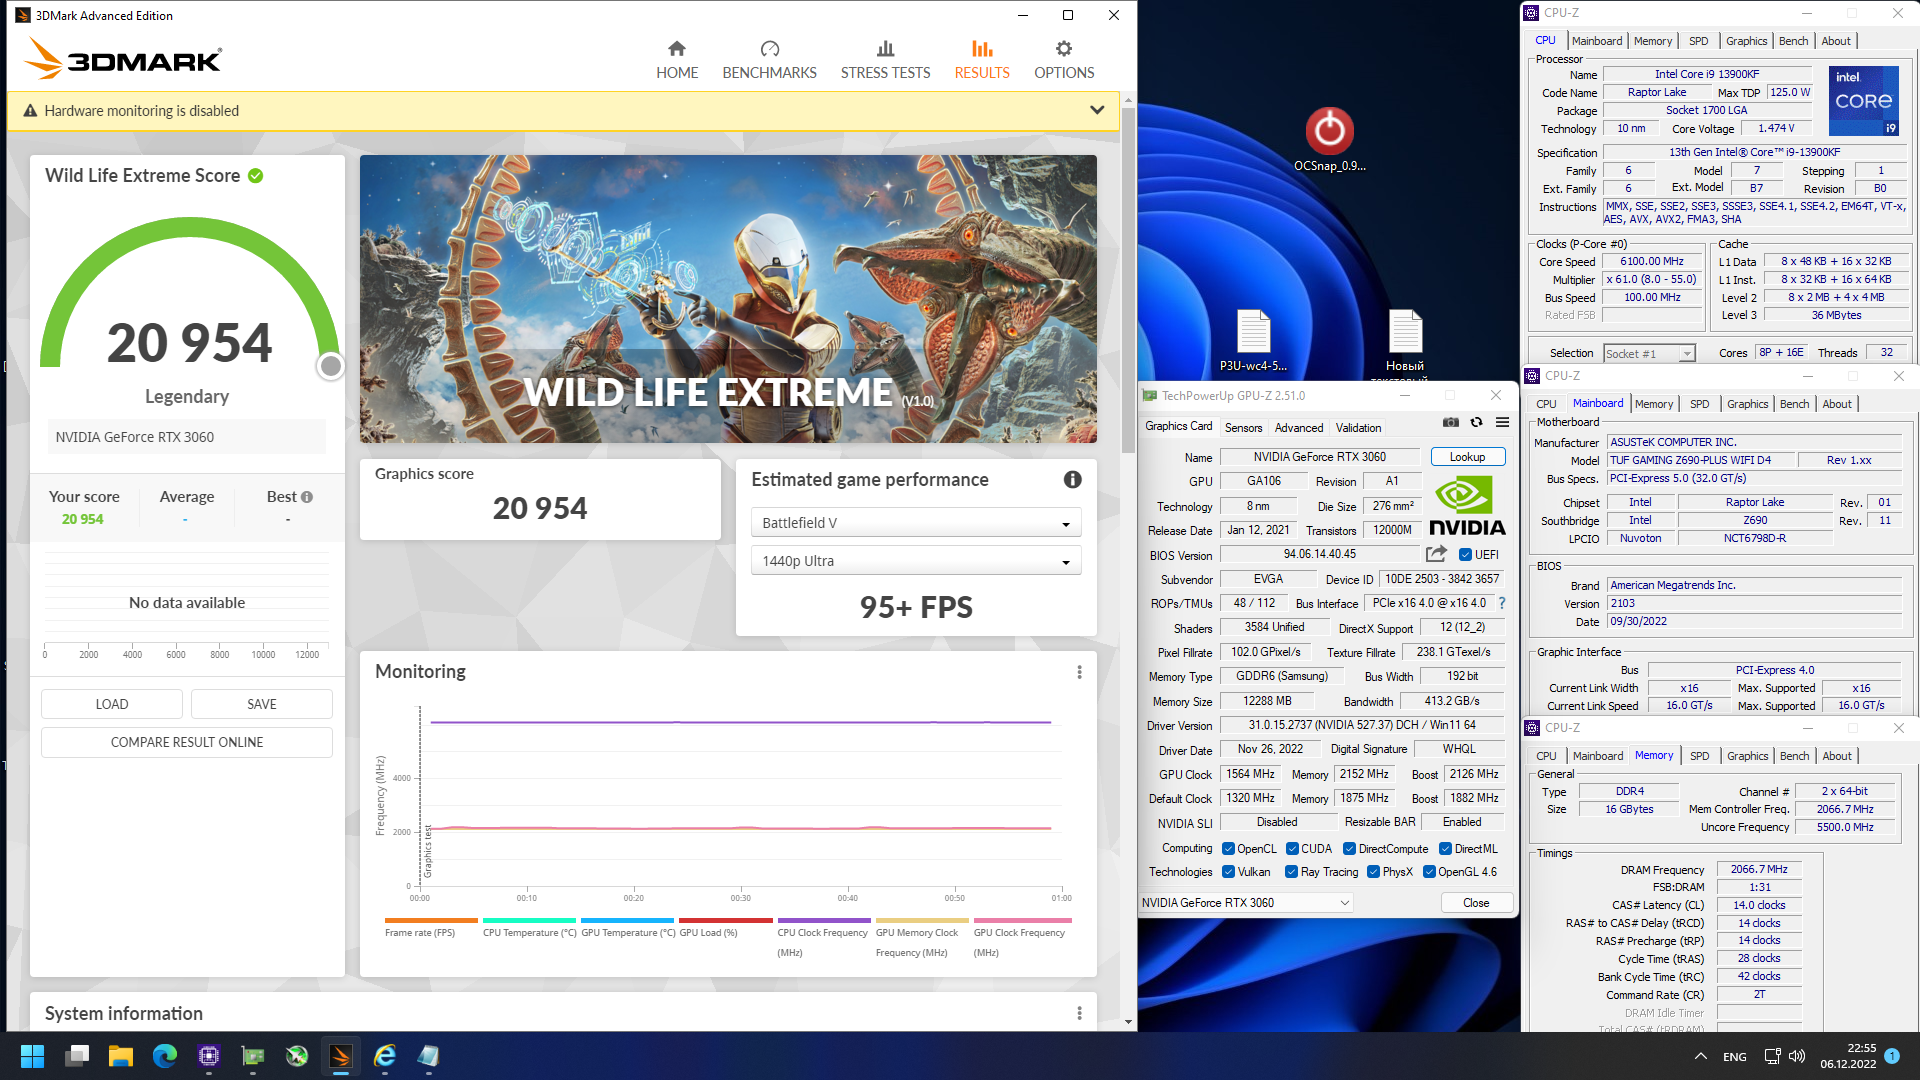The width and height of the screenshot is (1920, 1080).
Task: Click the info icon beside Estimated game performance
Action: tap(1072, 480)
